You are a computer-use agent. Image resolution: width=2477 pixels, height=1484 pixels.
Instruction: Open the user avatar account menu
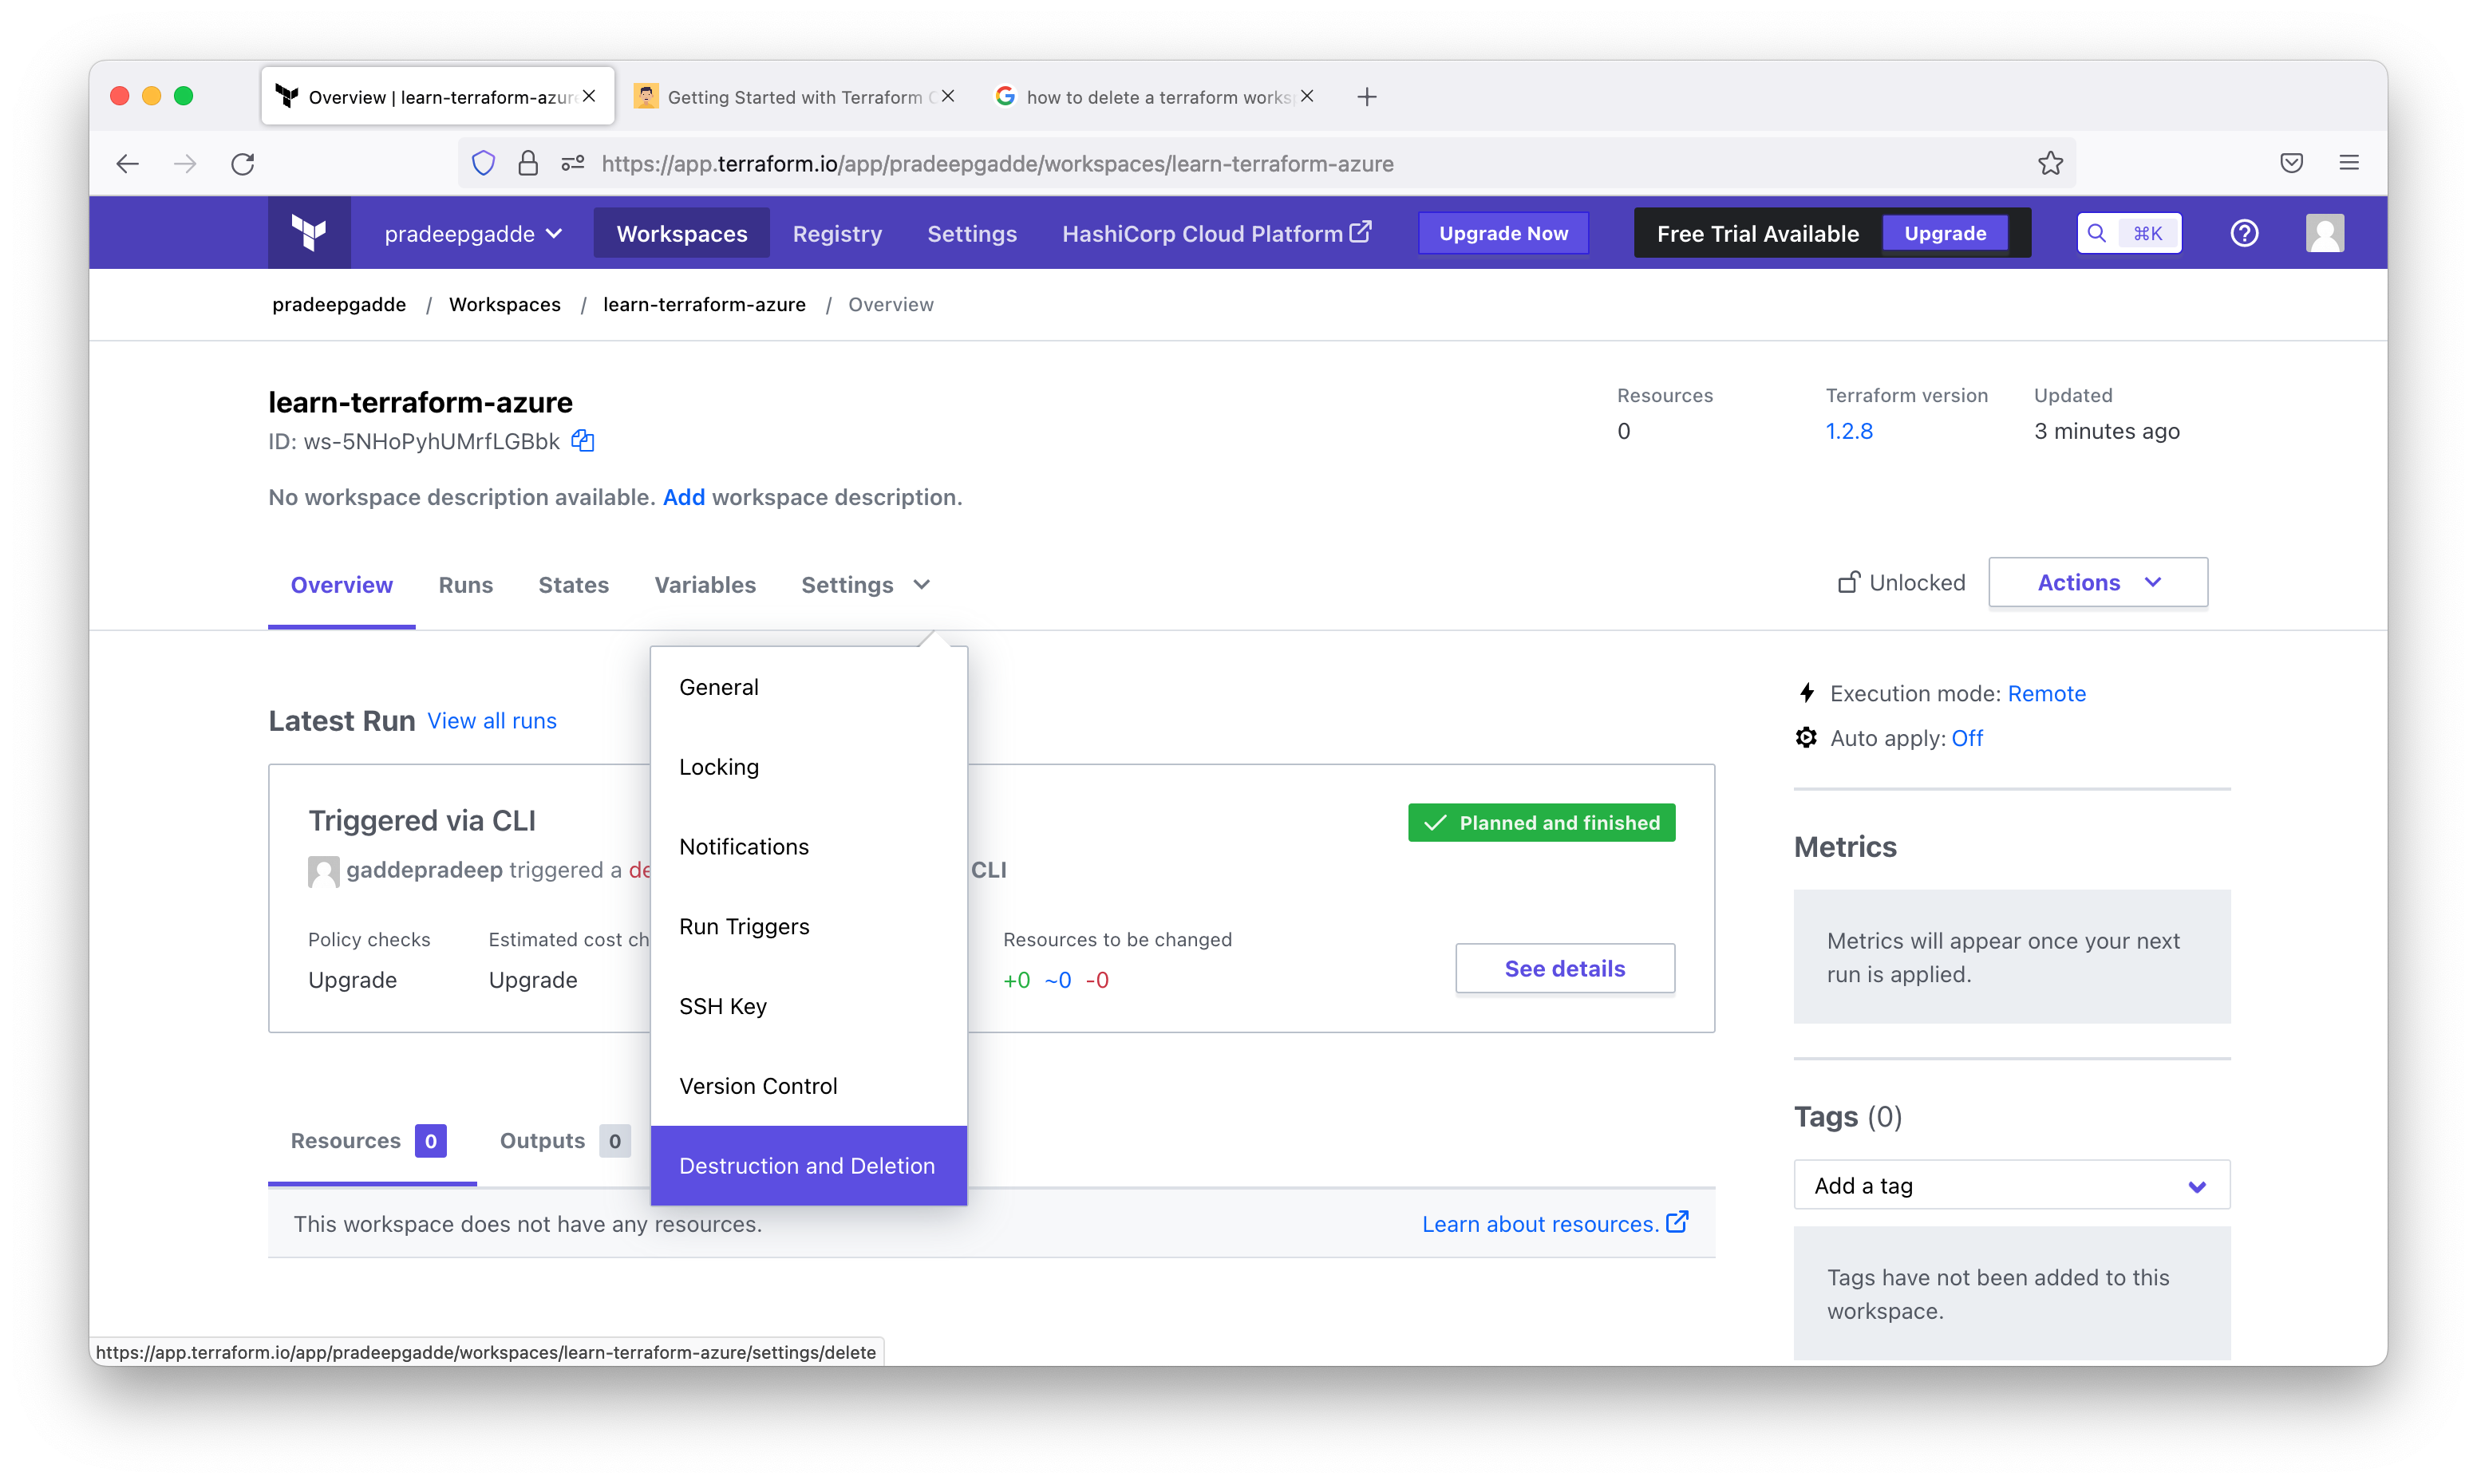point(2325,233)
